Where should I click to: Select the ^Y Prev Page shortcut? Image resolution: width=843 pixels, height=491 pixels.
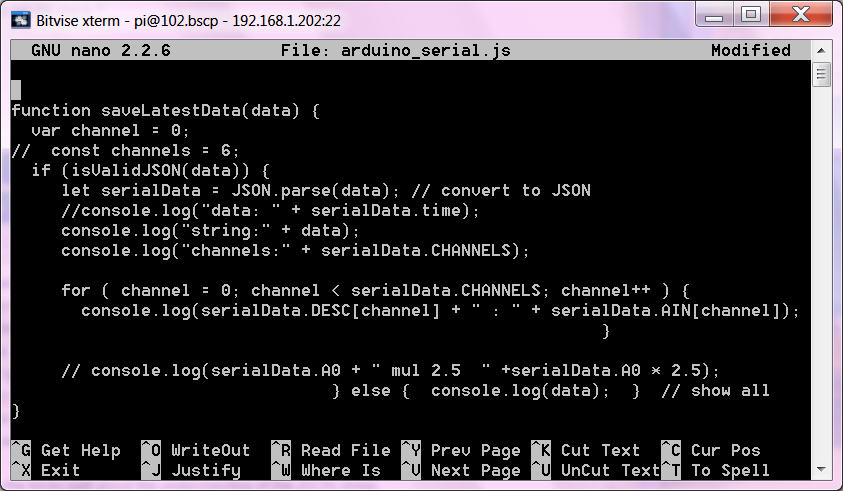click(x=460, y=450)
